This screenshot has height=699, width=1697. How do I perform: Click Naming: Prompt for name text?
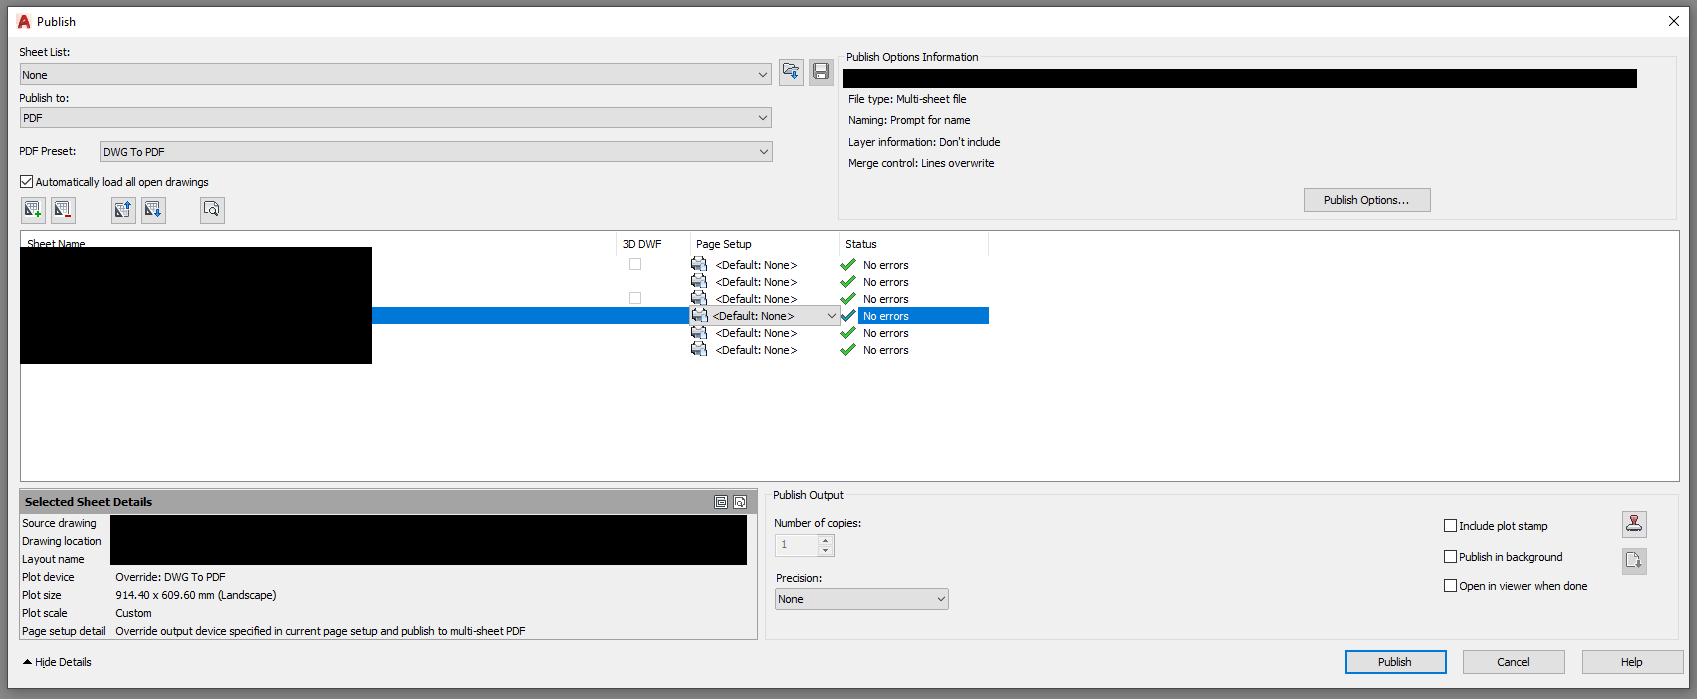click(x=909, y=120)
